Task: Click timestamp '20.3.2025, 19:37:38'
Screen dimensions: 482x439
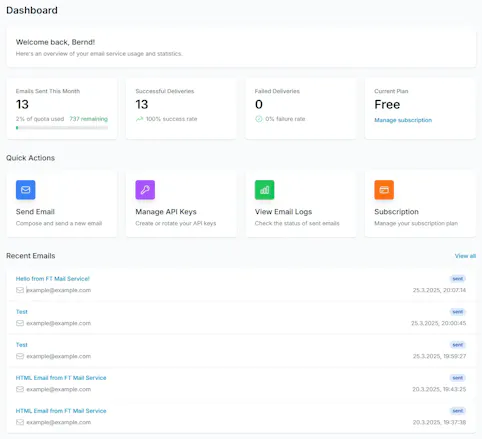Action: point(439,422)
